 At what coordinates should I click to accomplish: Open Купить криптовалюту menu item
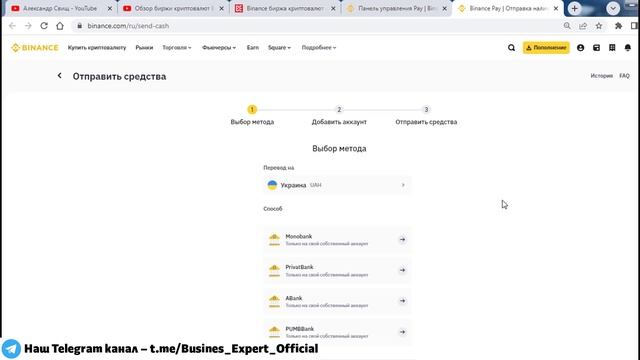tap(97, 48)
